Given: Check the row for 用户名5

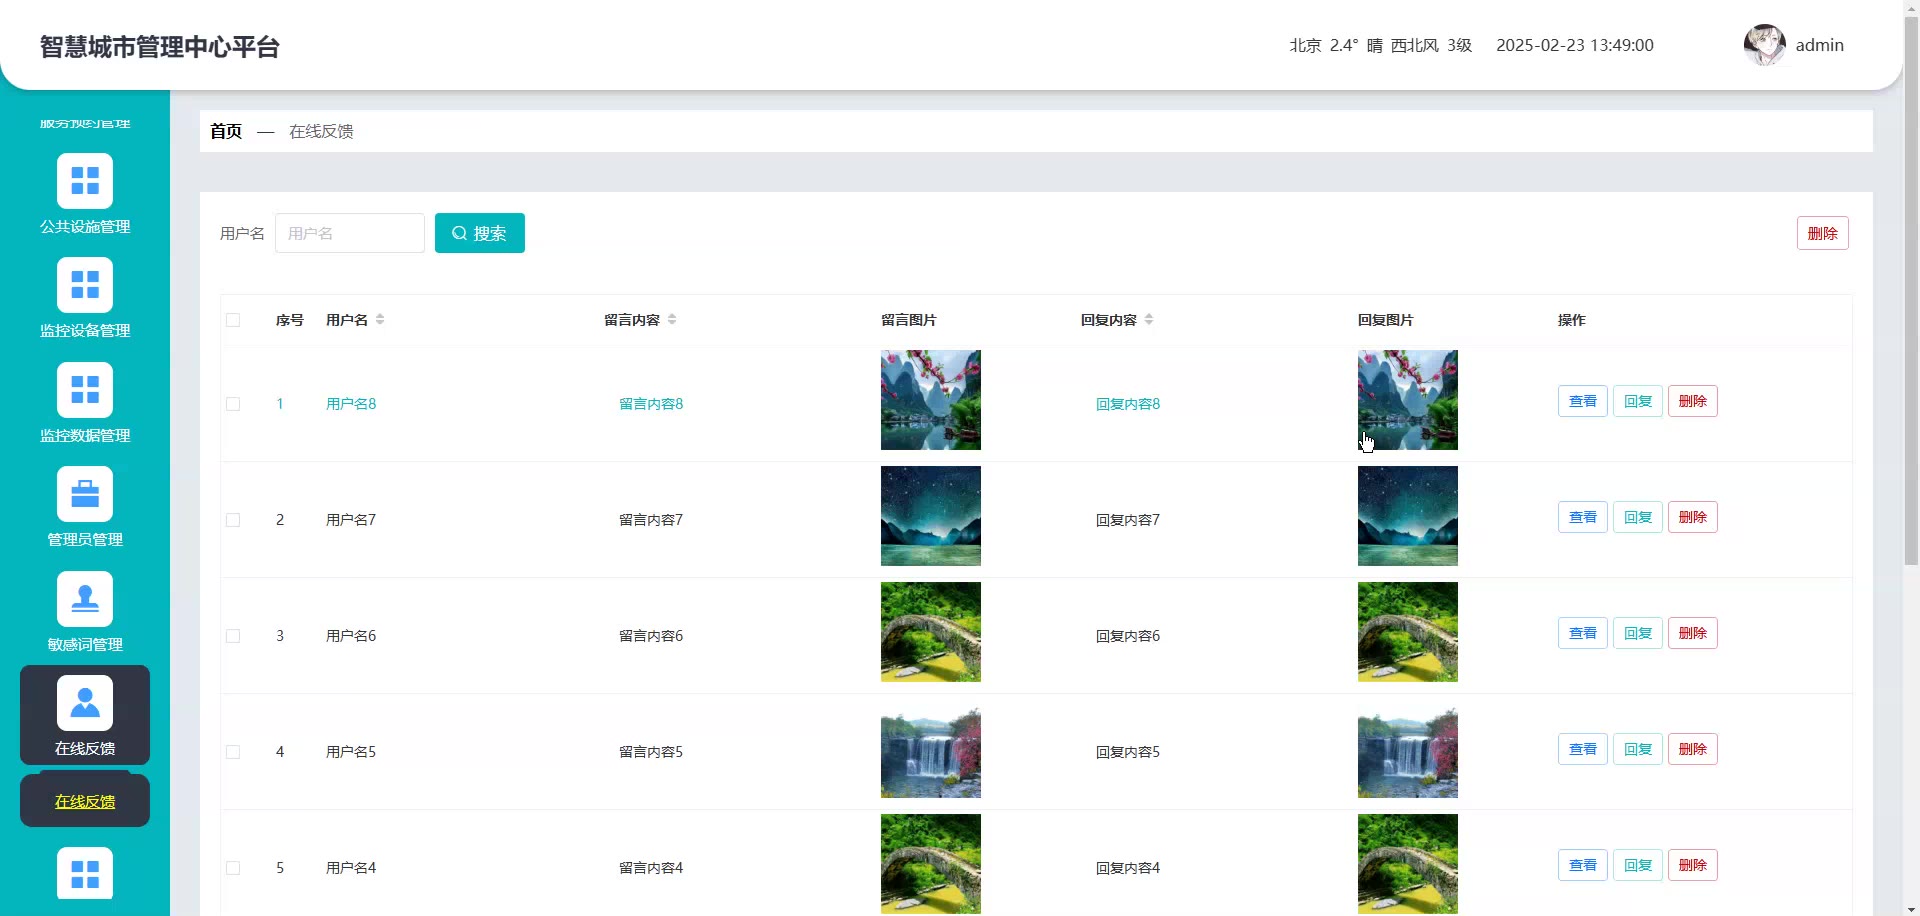Looking at the screenshot, I should click(x=233, y=752).
